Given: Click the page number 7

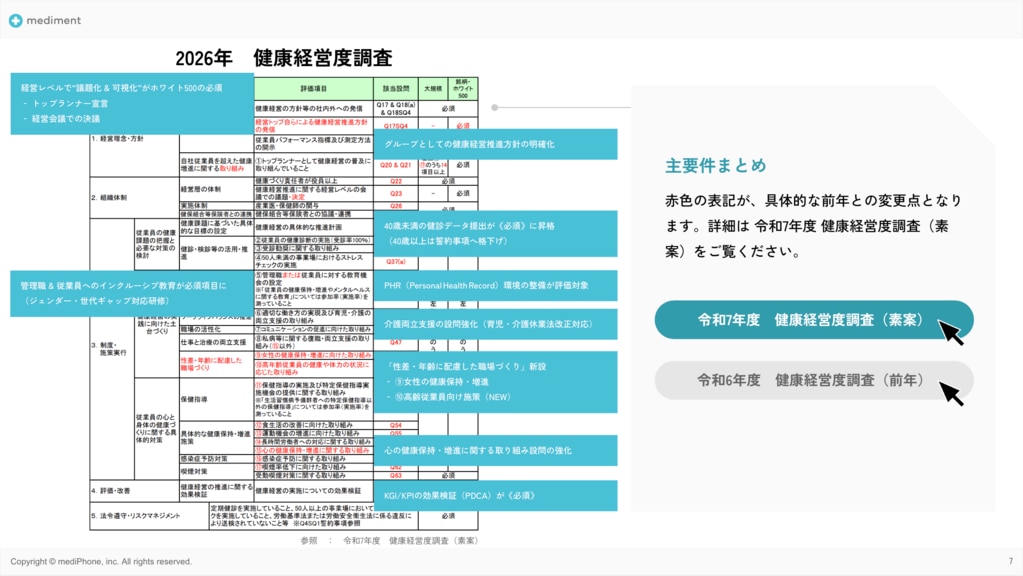Looking at the screenshot, I should pos(1011,562).
